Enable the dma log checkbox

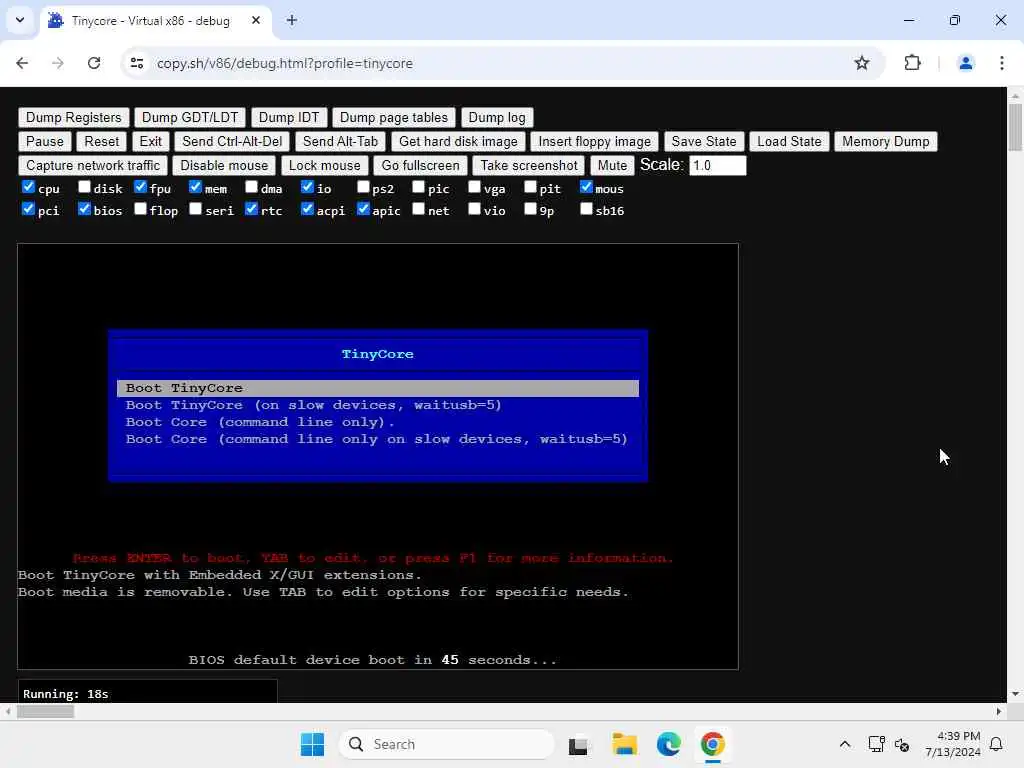pos(251,187)
